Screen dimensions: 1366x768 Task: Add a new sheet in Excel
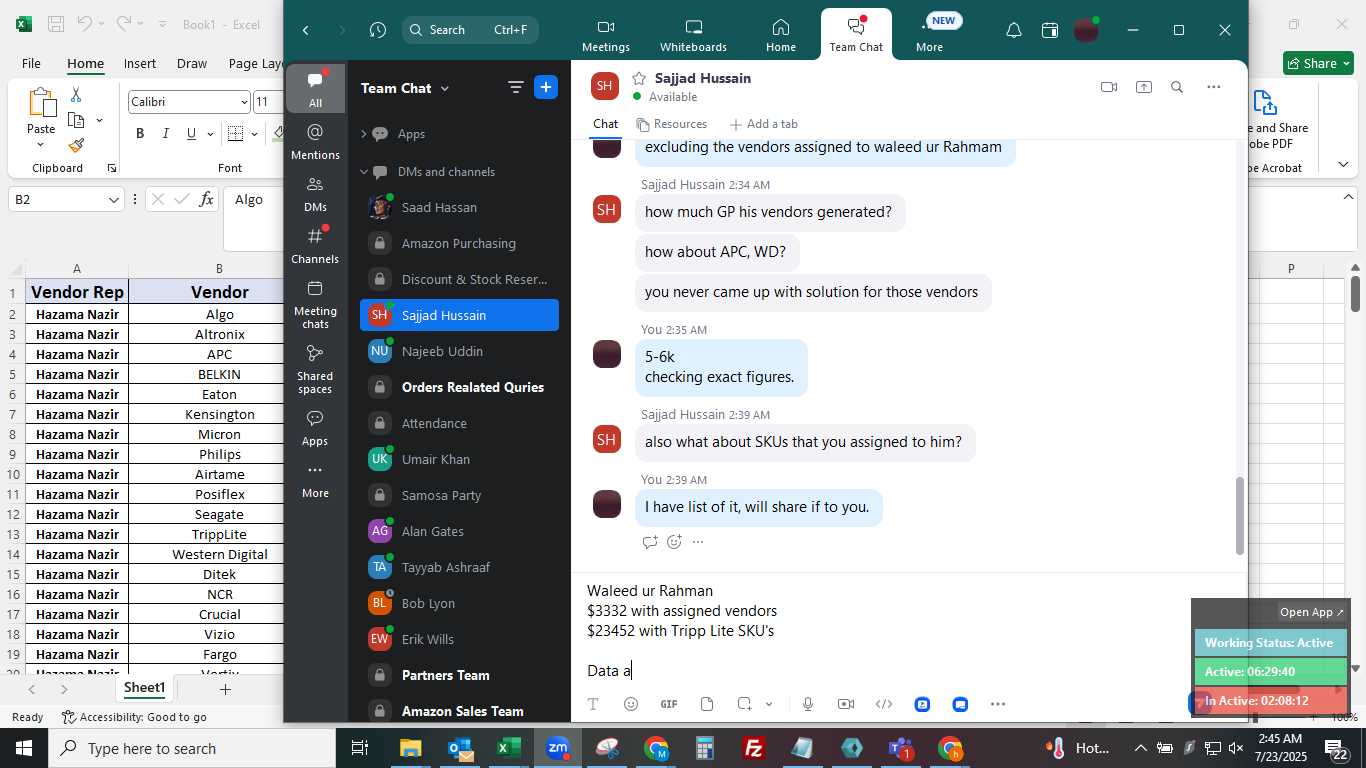225,689
